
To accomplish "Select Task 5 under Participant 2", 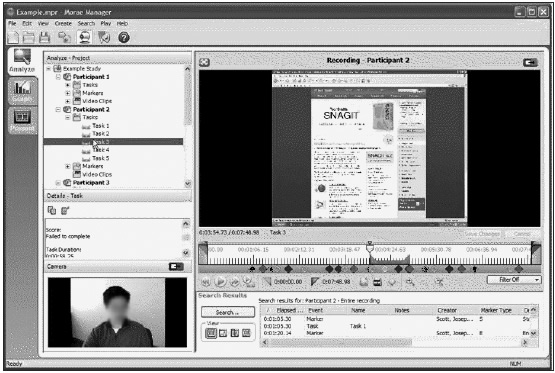I will [x=101, y=158].
